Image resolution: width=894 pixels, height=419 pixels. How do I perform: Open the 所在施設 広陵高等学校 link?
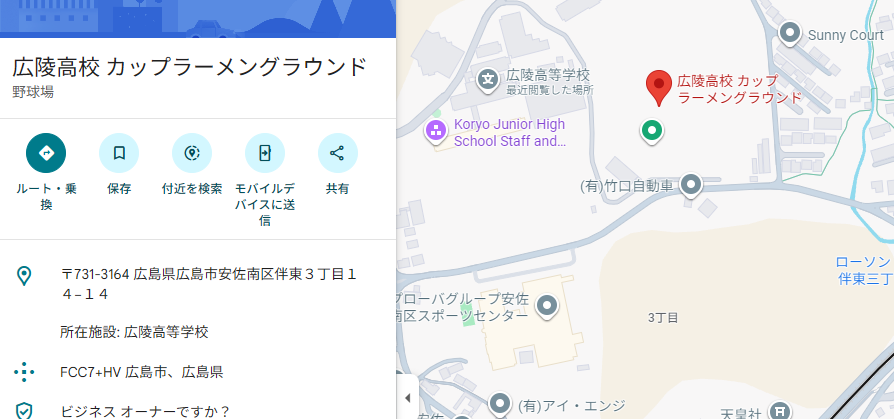point(135,332)
